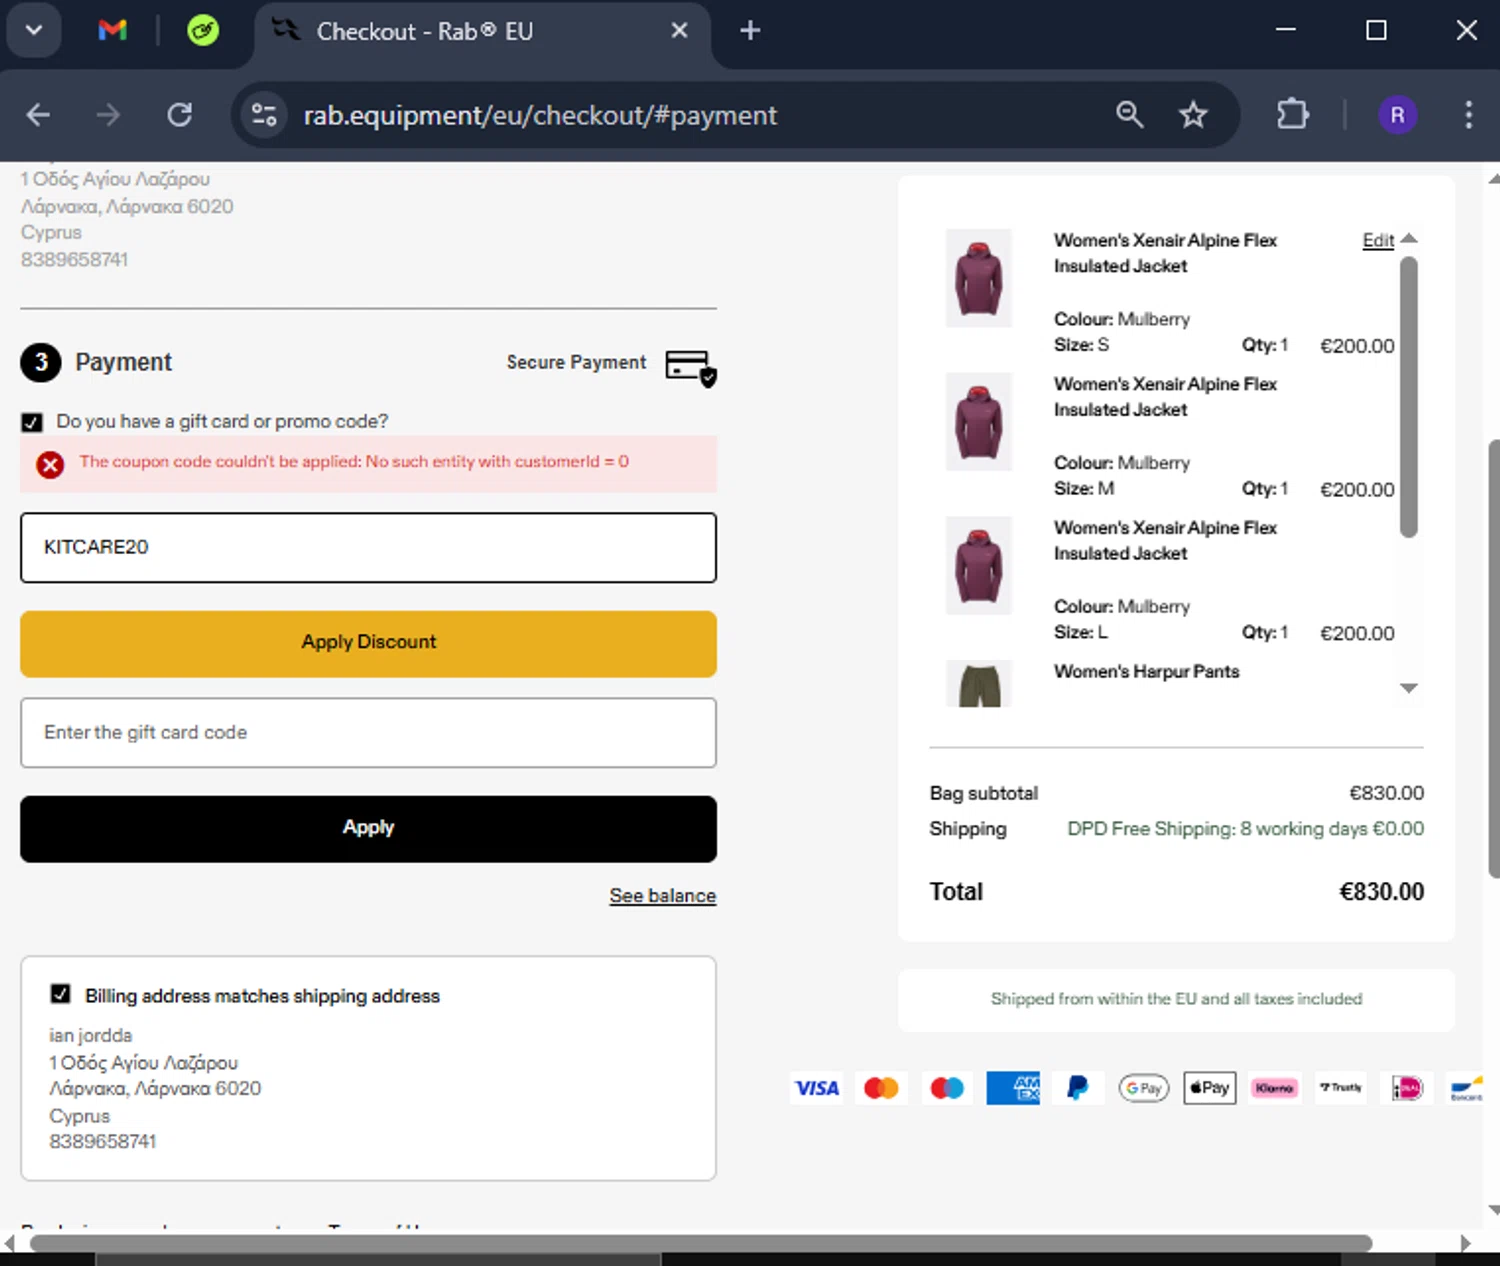
Task: Click the Mastercard payment logo
Action: coord(881,1088)
